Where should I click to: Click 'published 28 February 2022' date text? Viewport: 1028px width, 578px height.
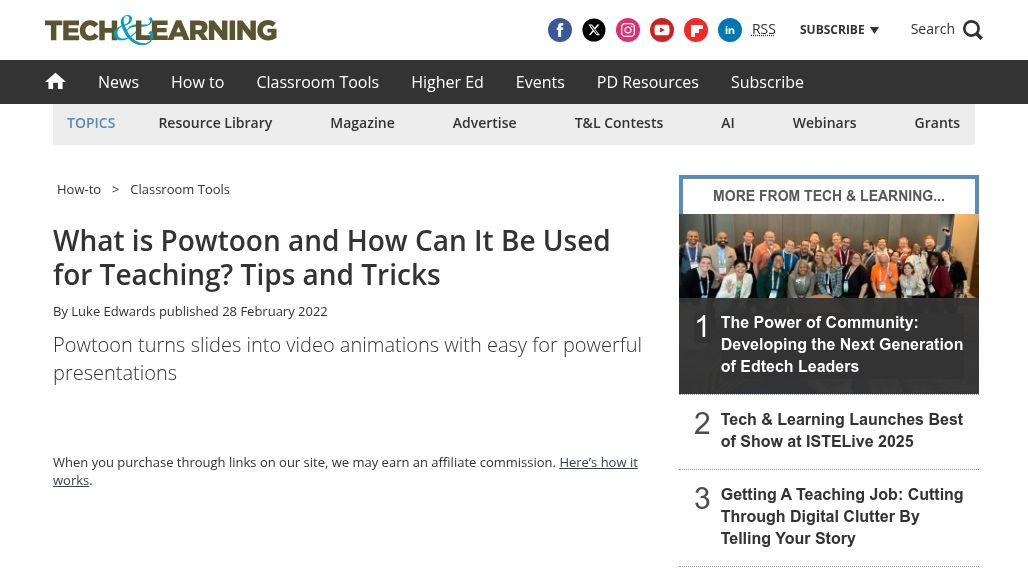(x=243, y=311)
